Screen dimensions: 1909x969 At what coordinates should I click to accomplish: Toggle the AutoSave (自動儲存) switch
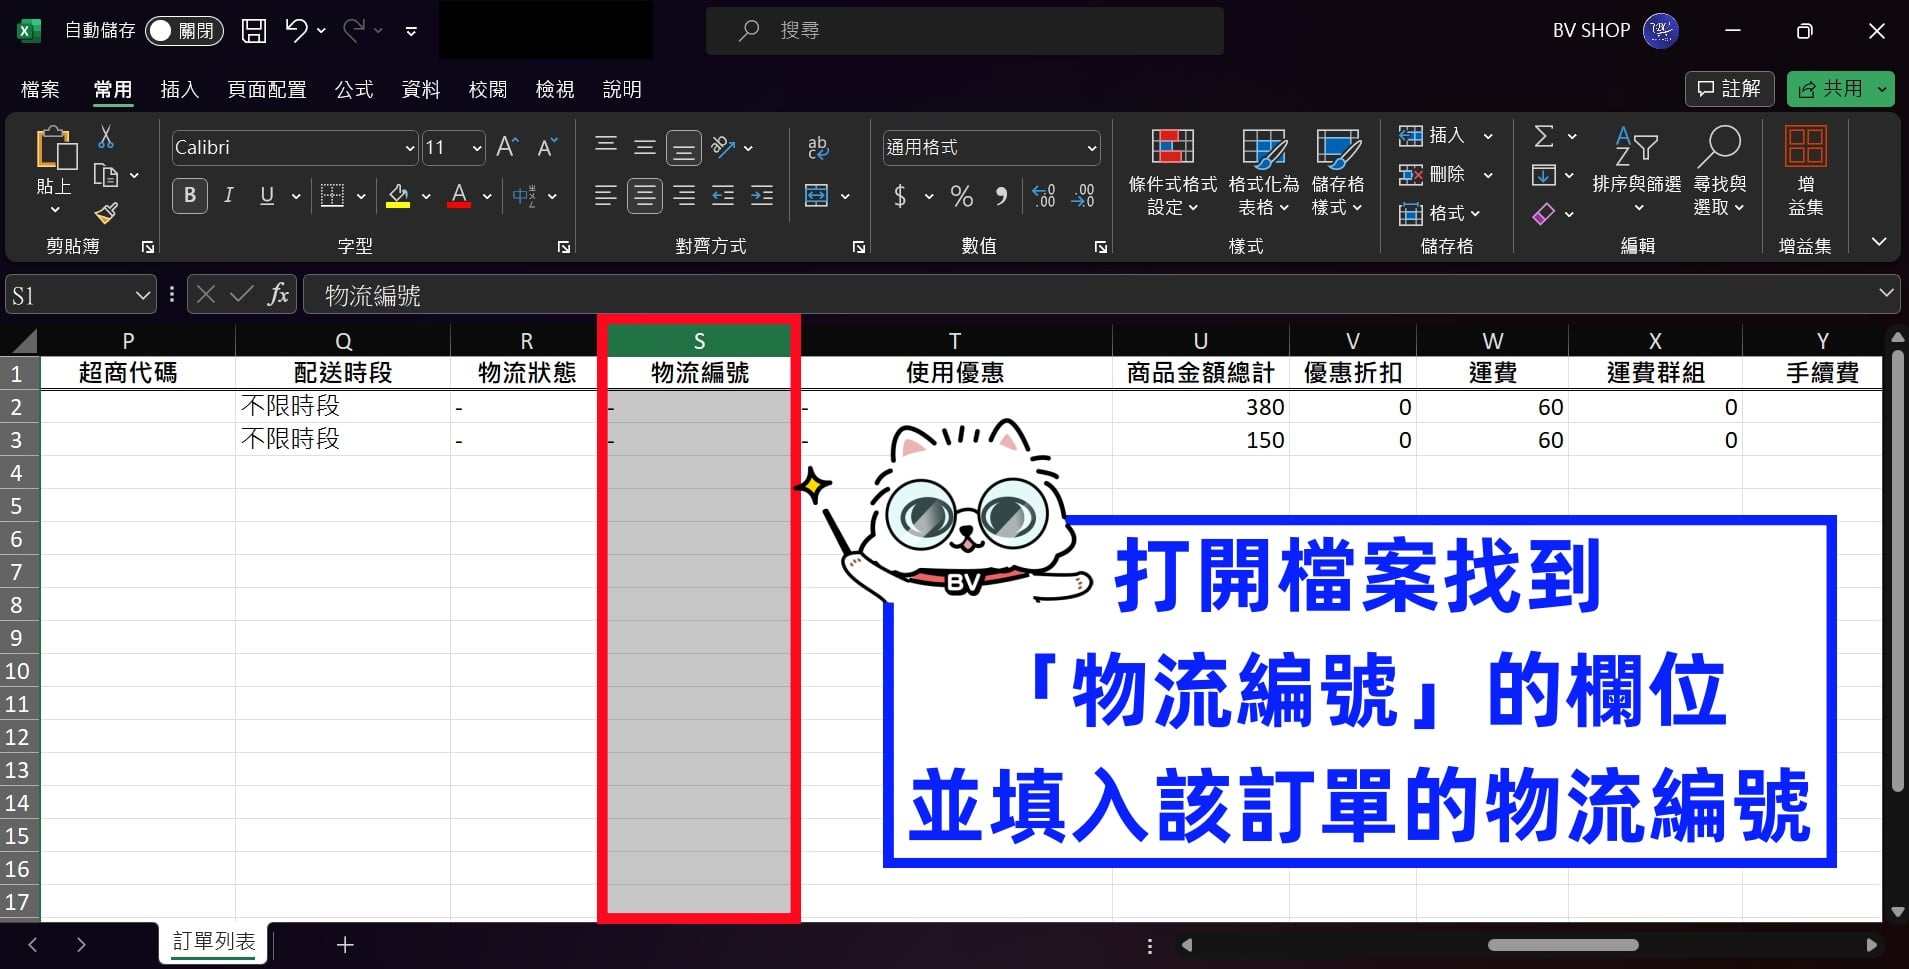click(184, 31)
